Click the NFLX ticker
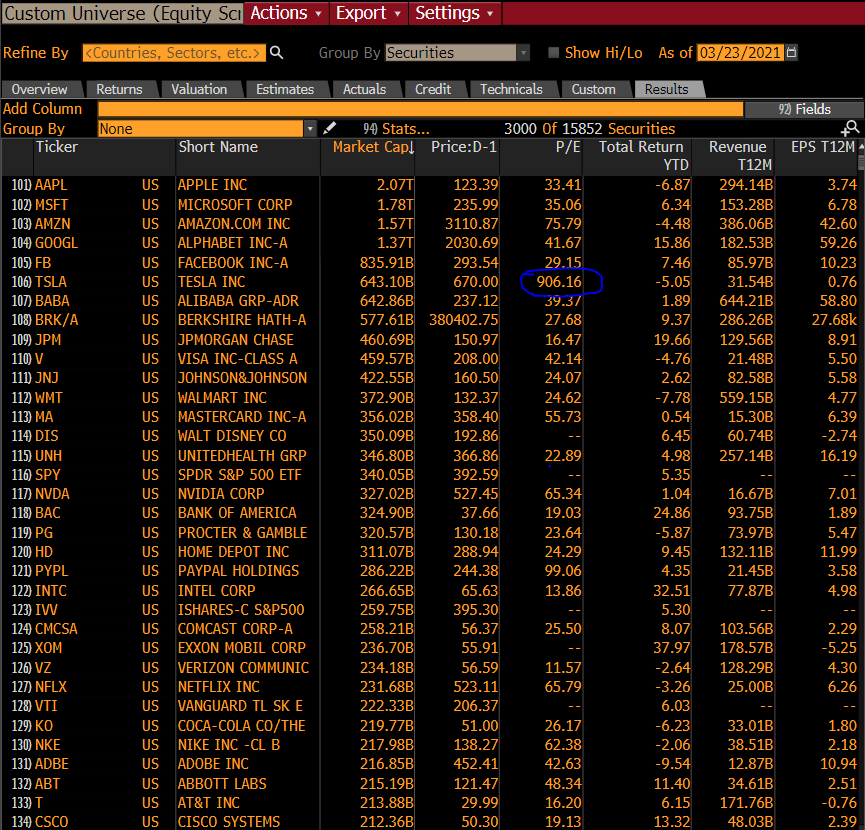The height and width of the screenshot is (830, 865). 51,687
